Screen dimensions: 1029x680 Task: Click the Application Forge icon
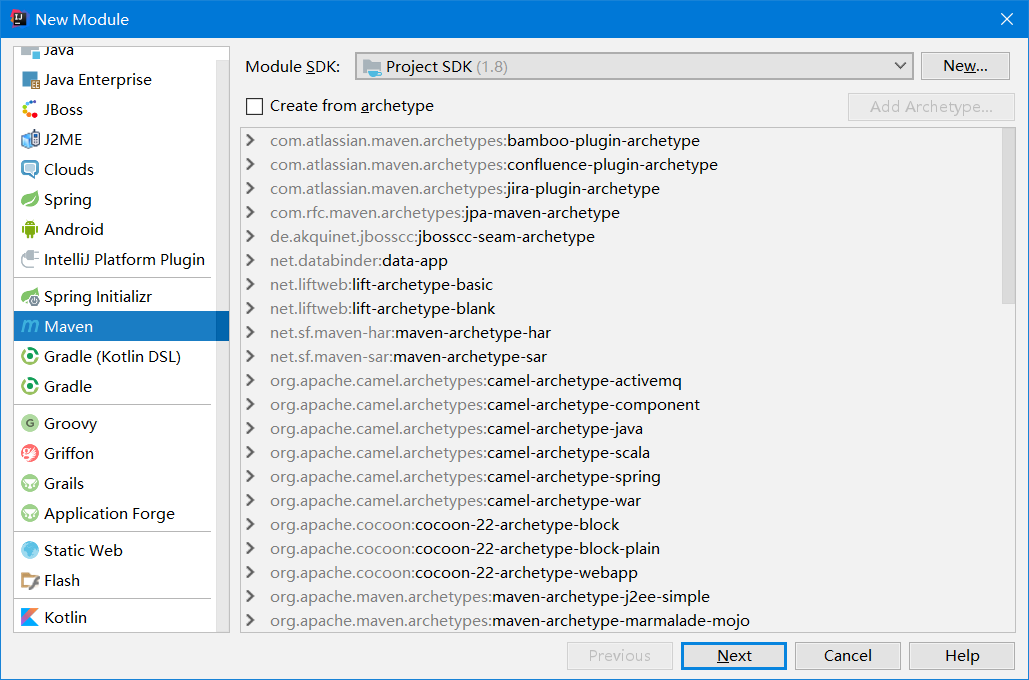(x=30, y=513)
